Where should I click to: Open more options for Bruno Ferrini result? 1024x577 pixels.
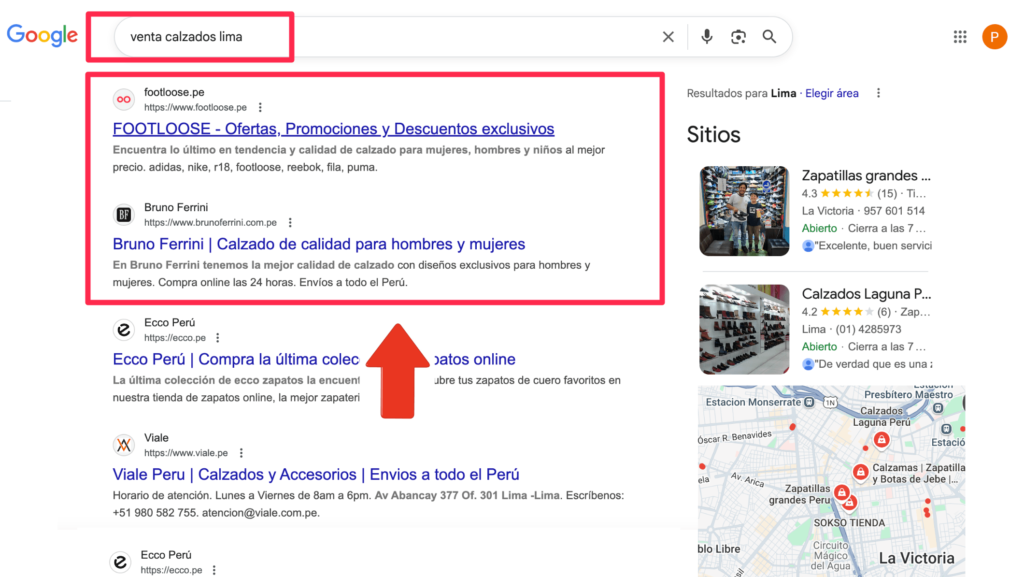(x=290, y=223)
